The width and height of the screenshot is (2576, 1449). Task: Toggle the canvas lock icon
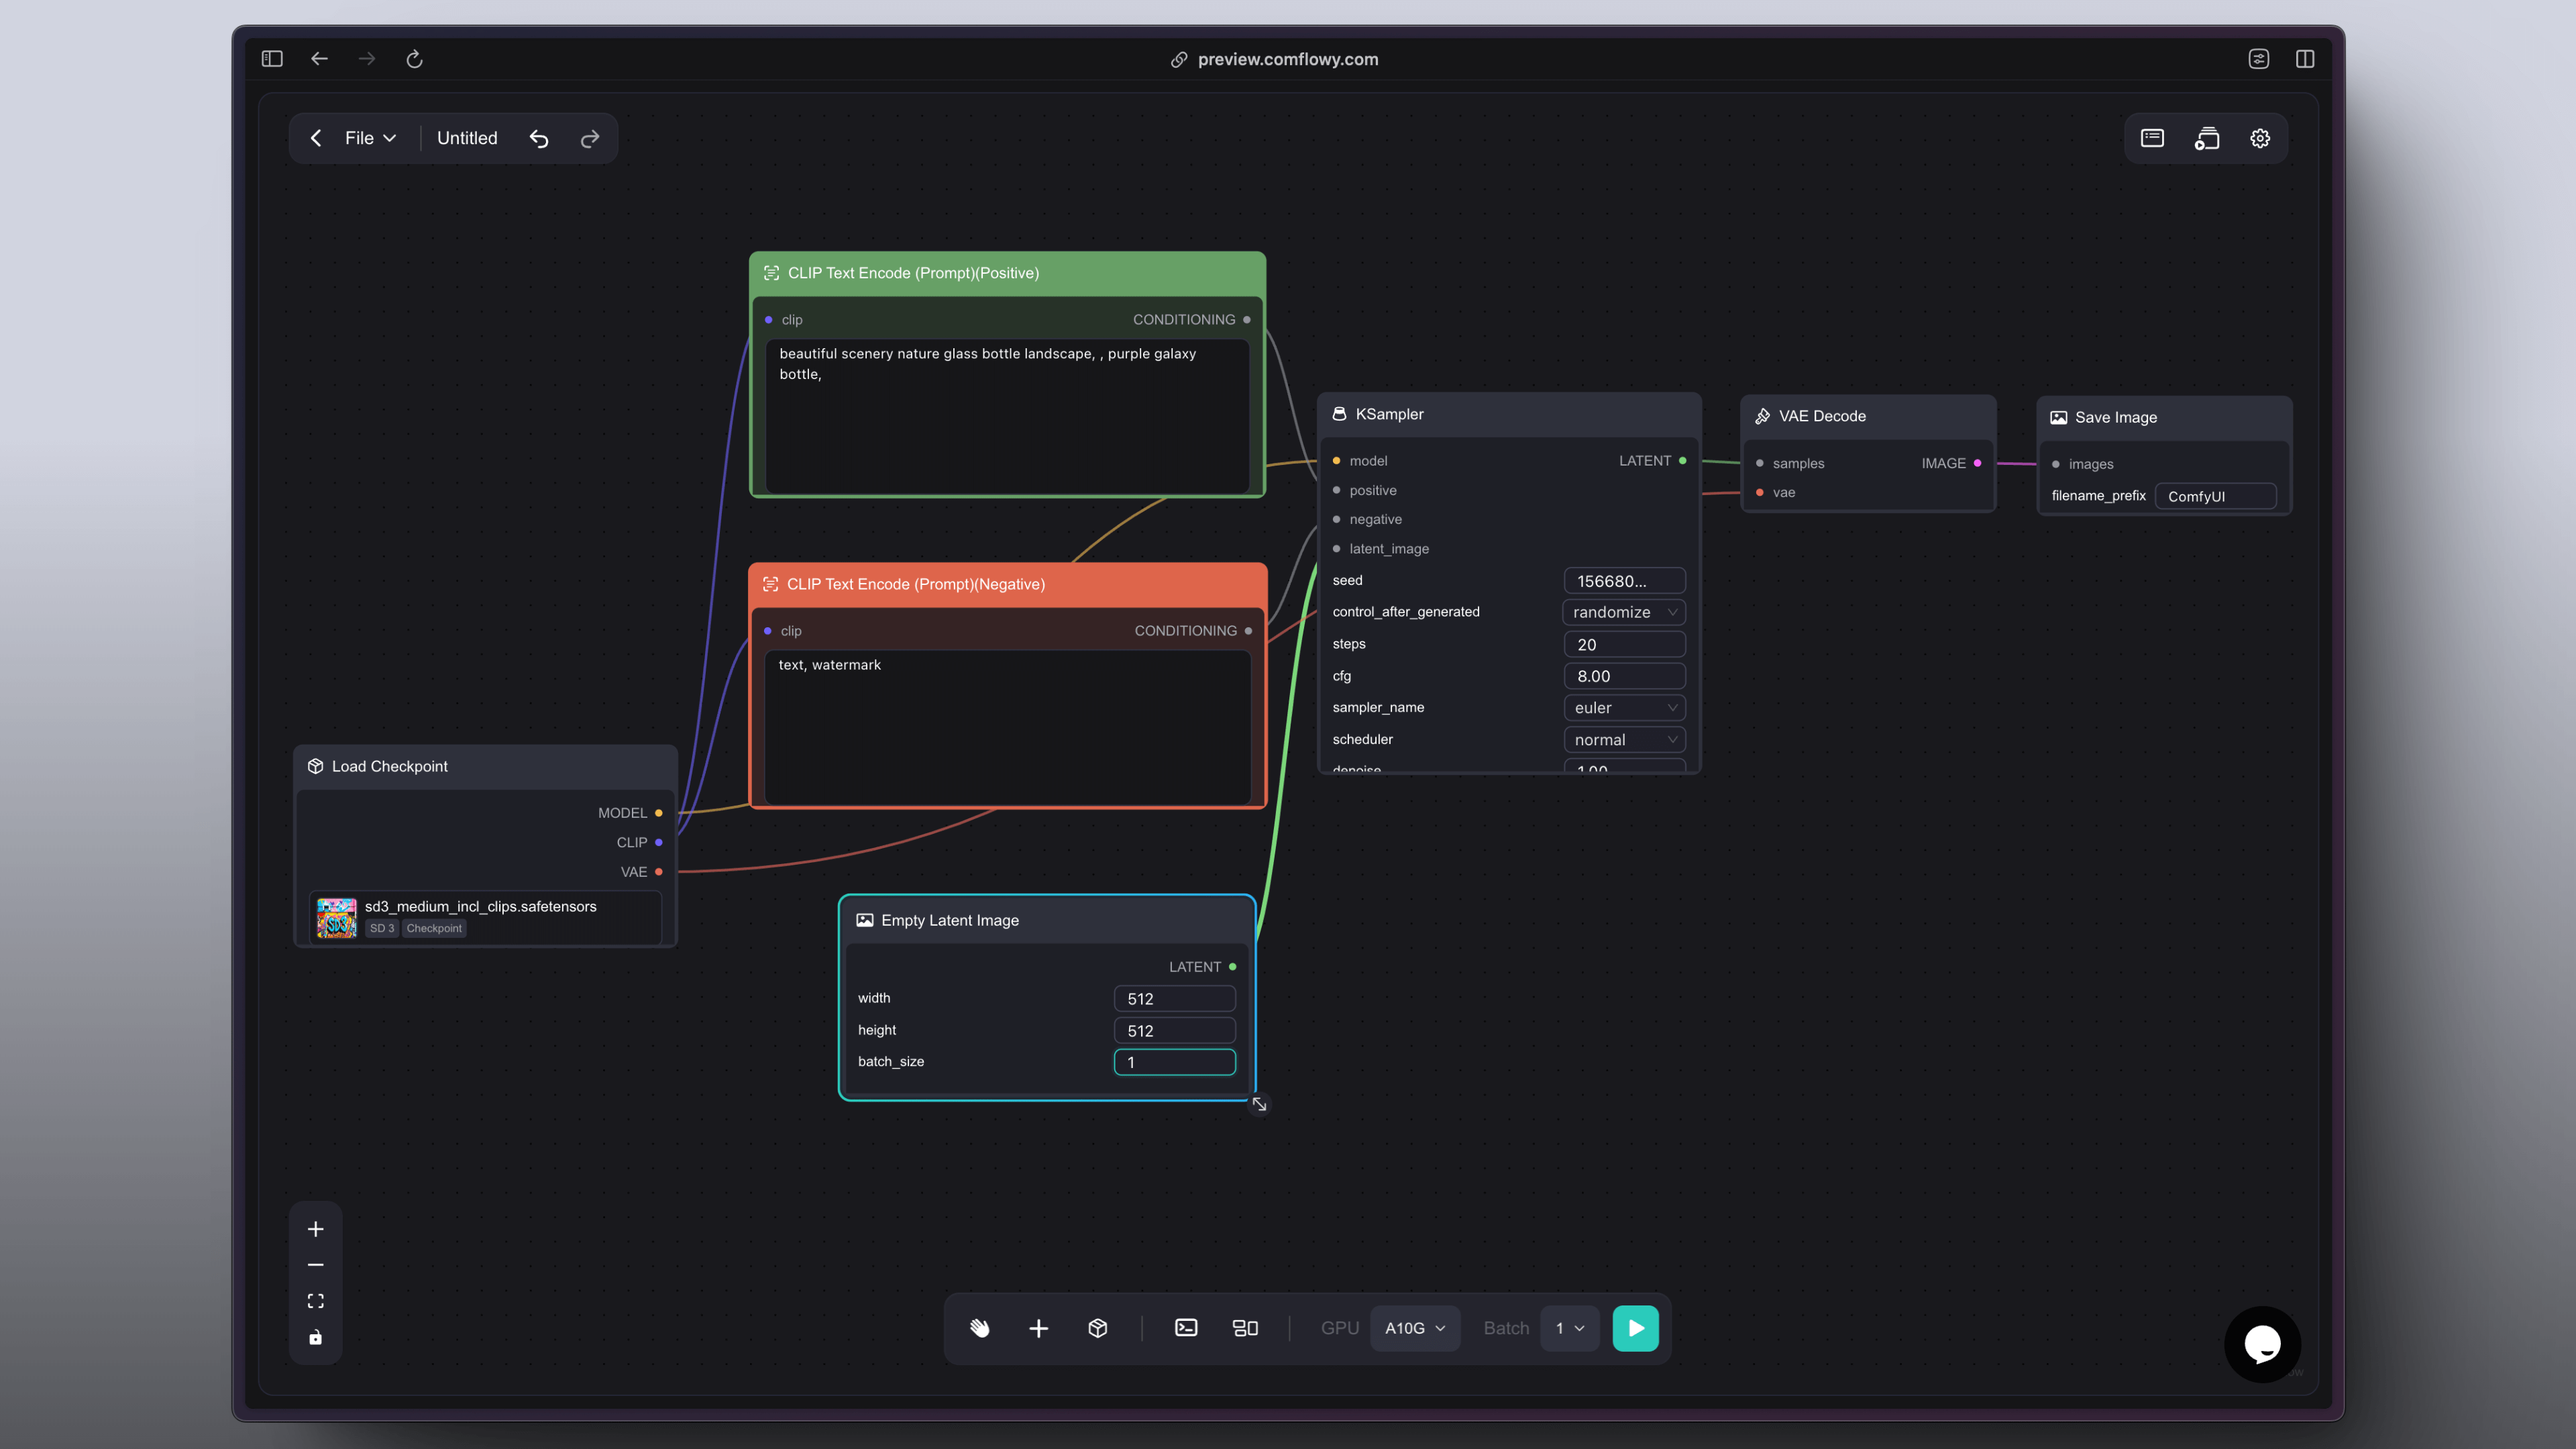coord(315,1337)
